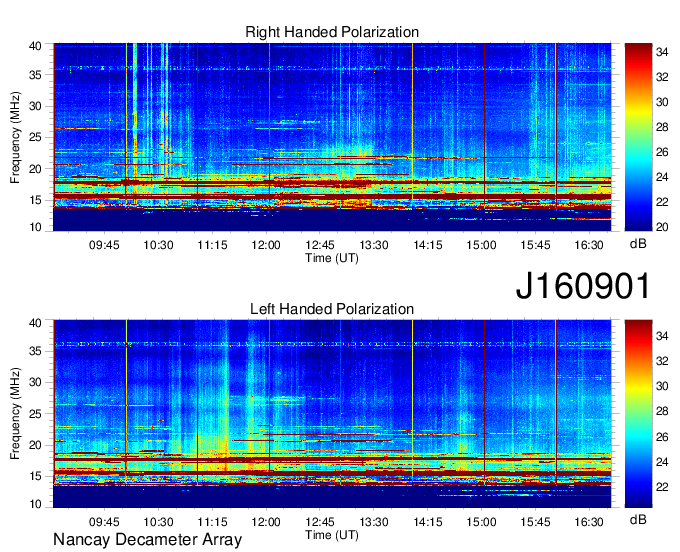Click the 10:30 time tick under Left Handed plot

[x=158, y=522]
